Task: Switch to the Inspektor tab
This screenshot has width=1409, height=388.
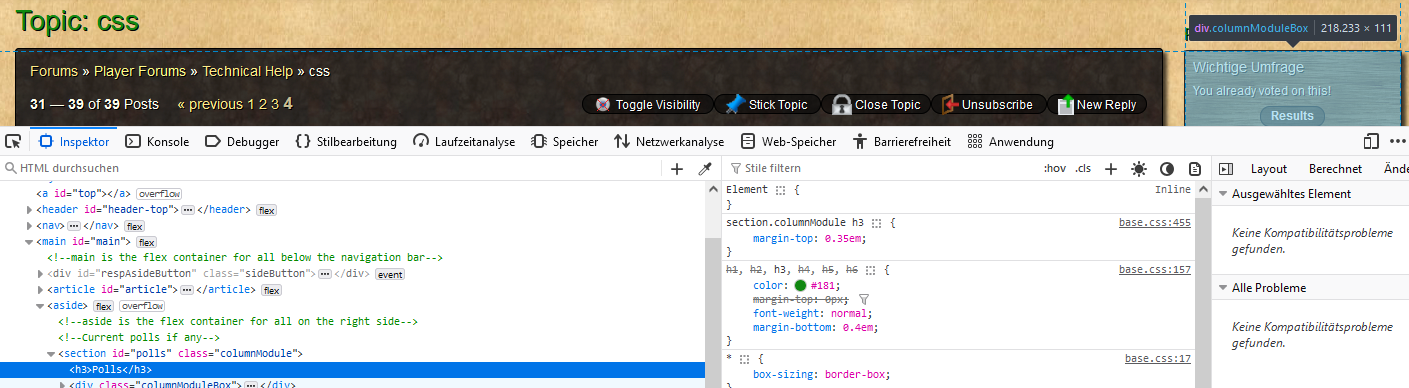Action: click(x=73, y=142)
